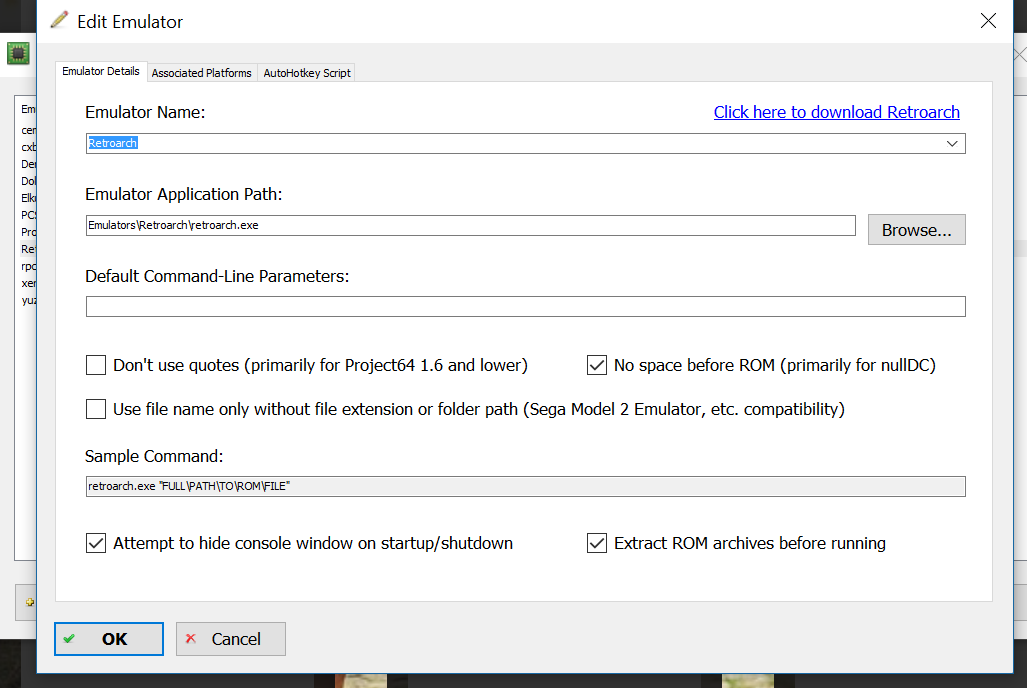This screenshot has width=1027, height=688.
Task: Click the Emulator Application Path field
Action: pos(470,225)
